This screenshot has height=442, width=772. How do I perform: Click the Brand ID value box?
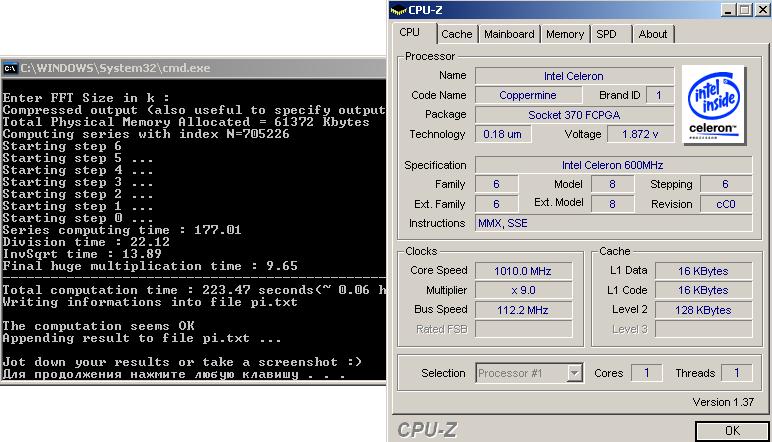659,95
